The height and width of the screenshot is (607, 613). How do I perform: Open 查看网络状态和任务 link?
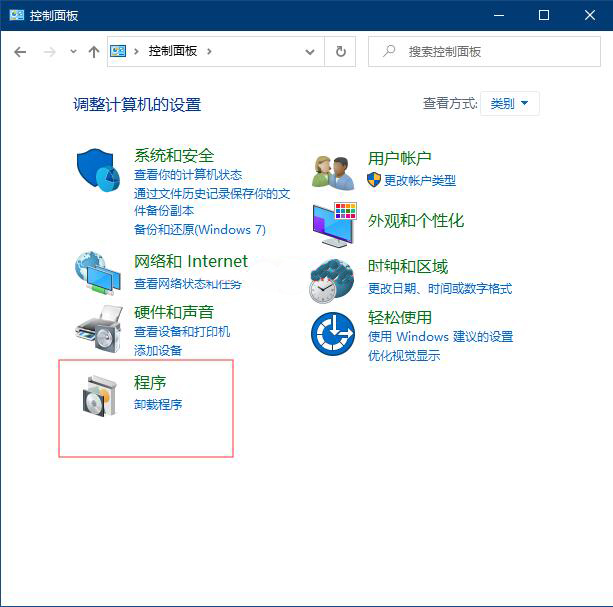(x=188, y=284)
